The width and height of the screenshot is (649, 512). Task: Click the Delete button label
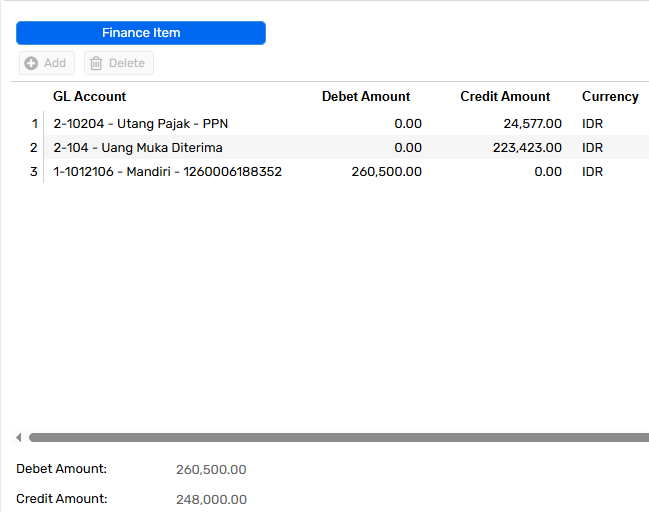coord(127,63)
